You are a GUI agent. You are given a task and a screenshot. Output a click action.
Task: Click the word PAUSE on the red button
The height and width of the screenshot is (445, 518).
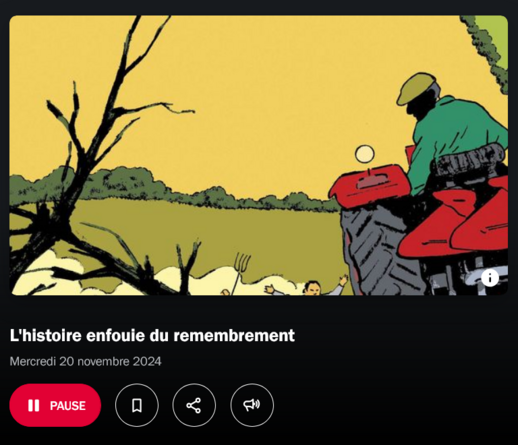coord(68,406)
